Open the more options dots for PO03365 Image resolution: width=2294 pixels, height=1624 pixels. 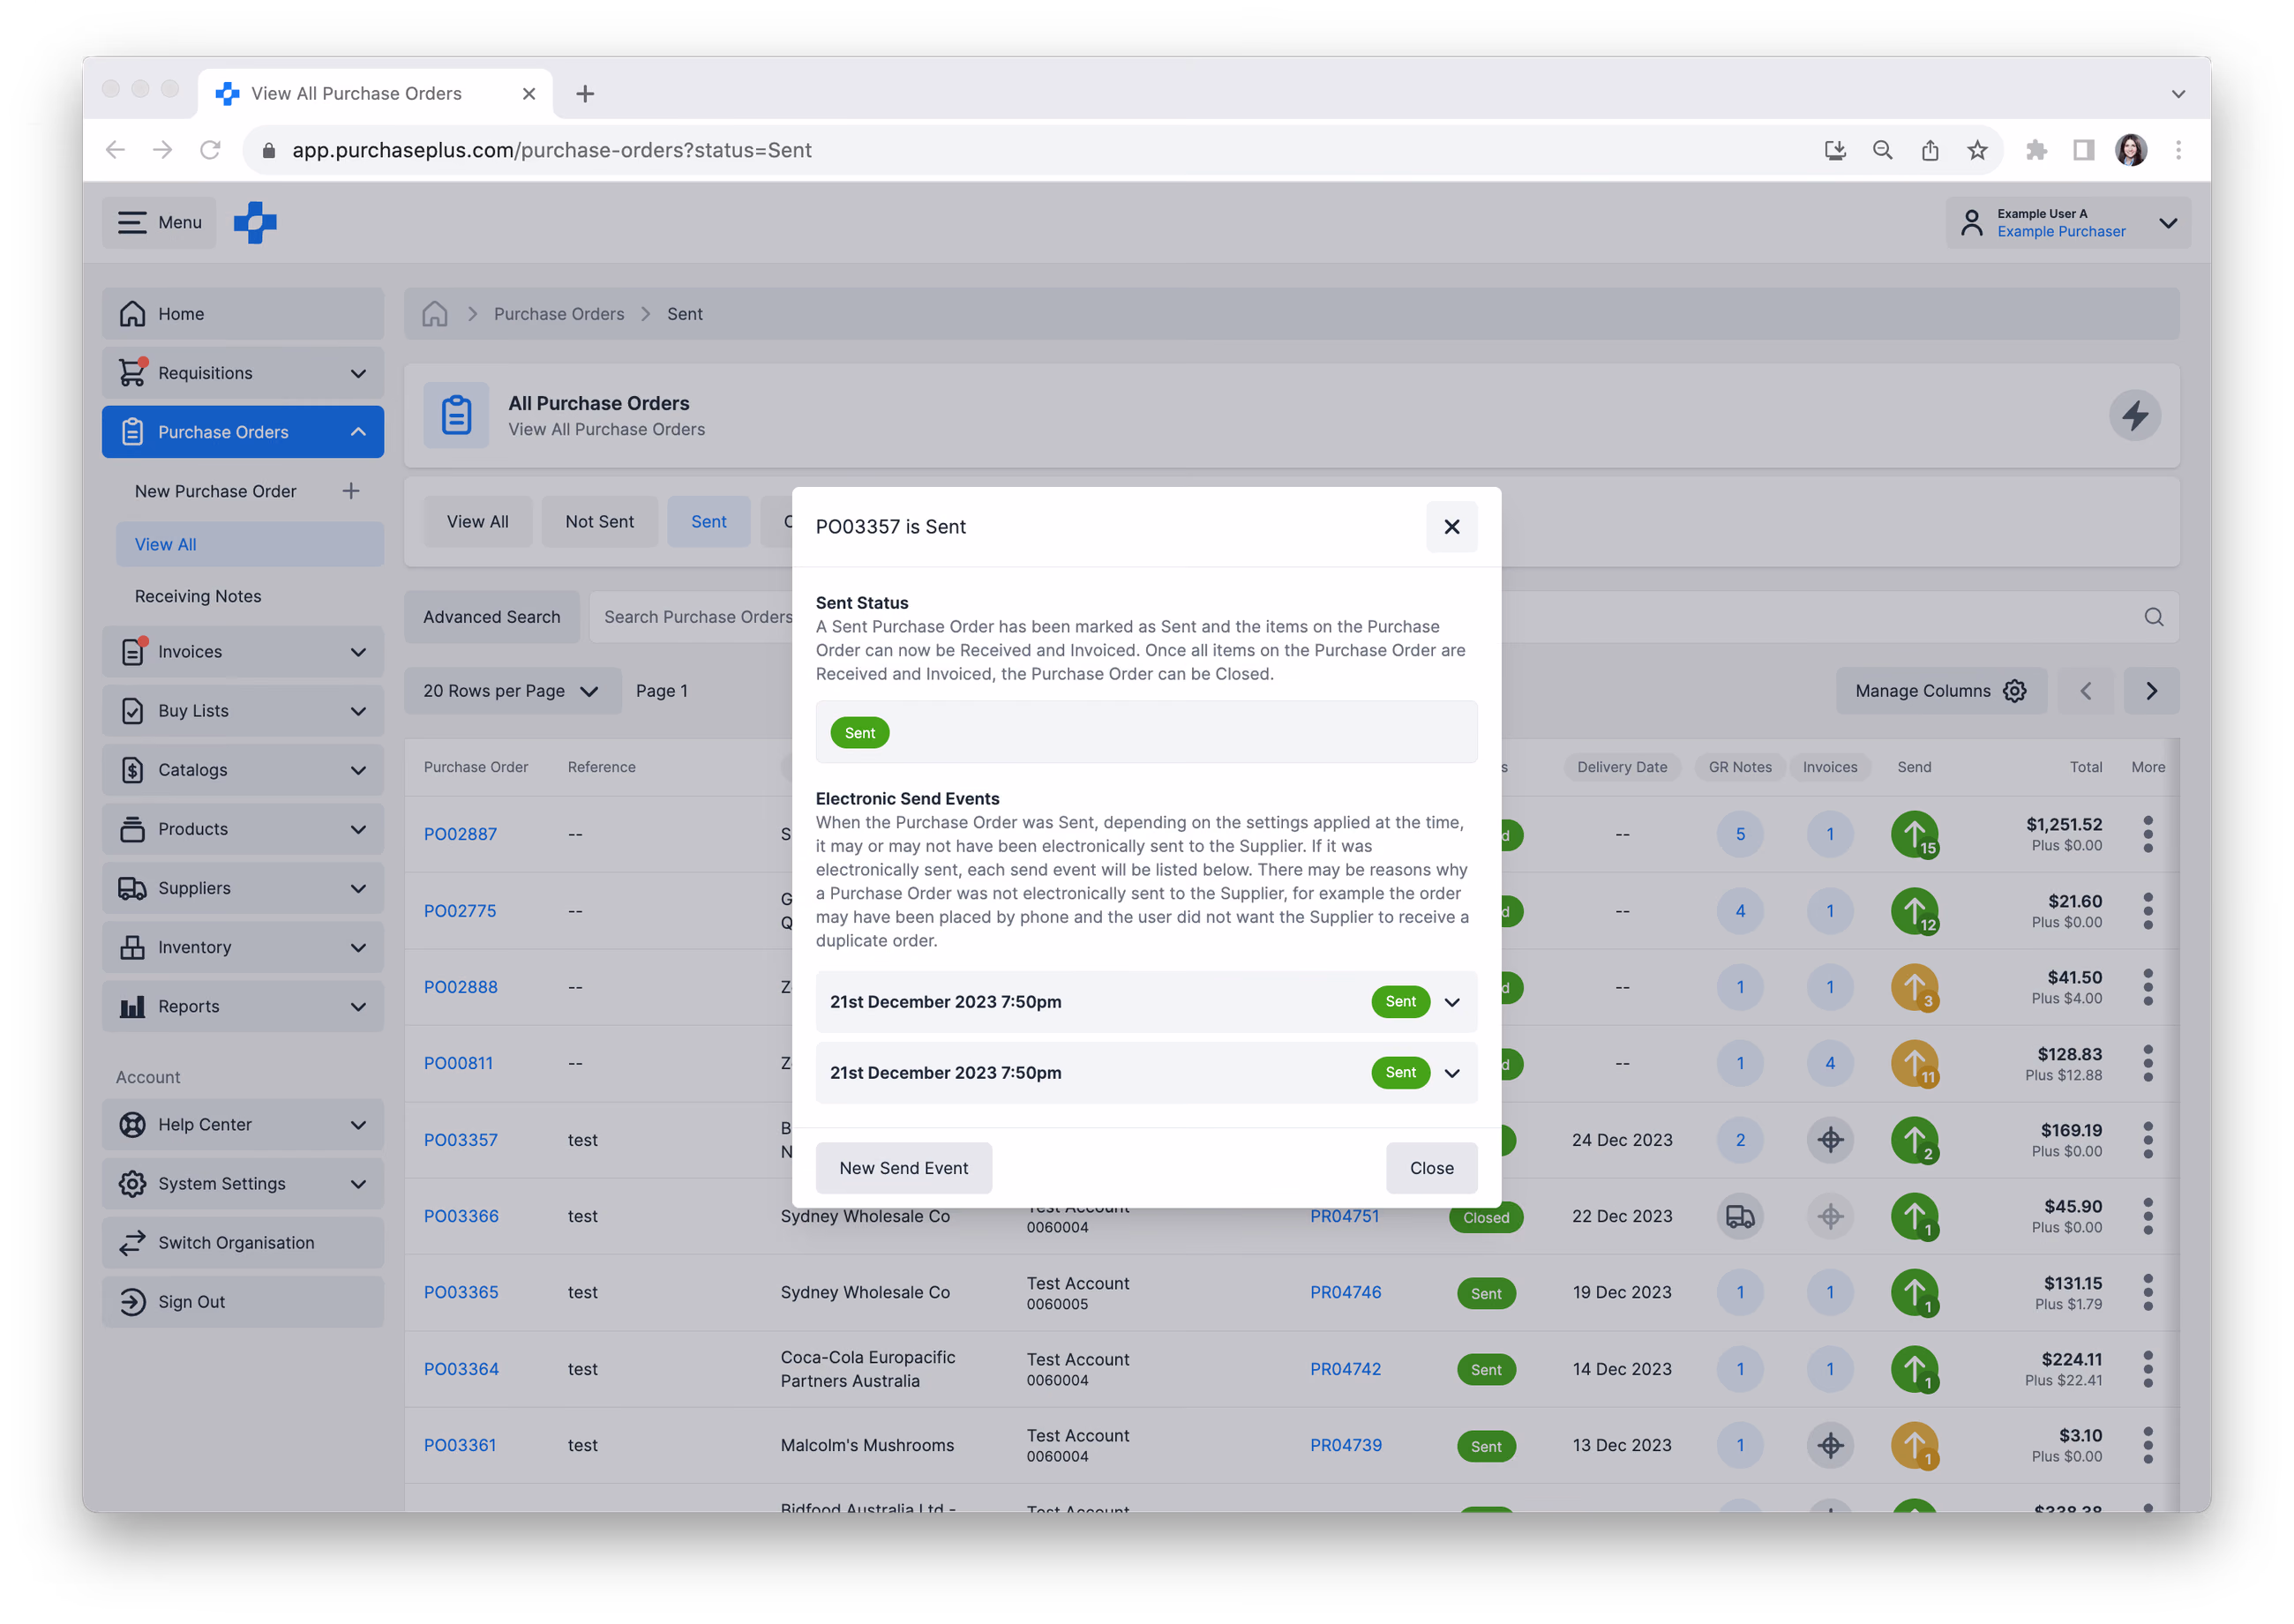pos(2147,1292)
